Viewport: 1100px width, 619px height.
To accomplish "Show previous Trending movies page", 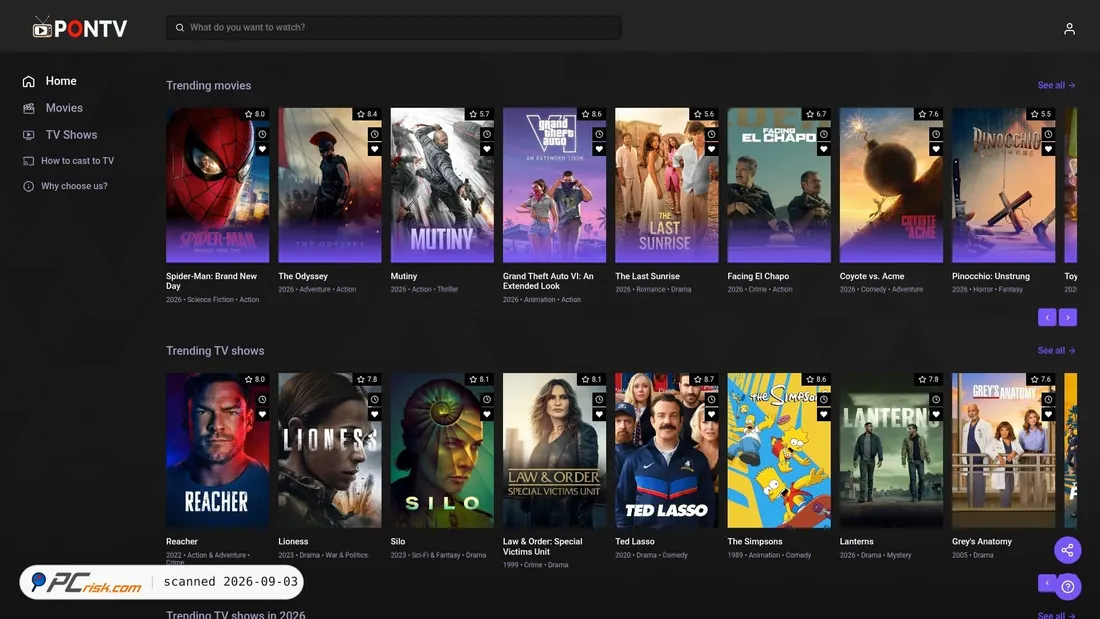I will 1047,317.
